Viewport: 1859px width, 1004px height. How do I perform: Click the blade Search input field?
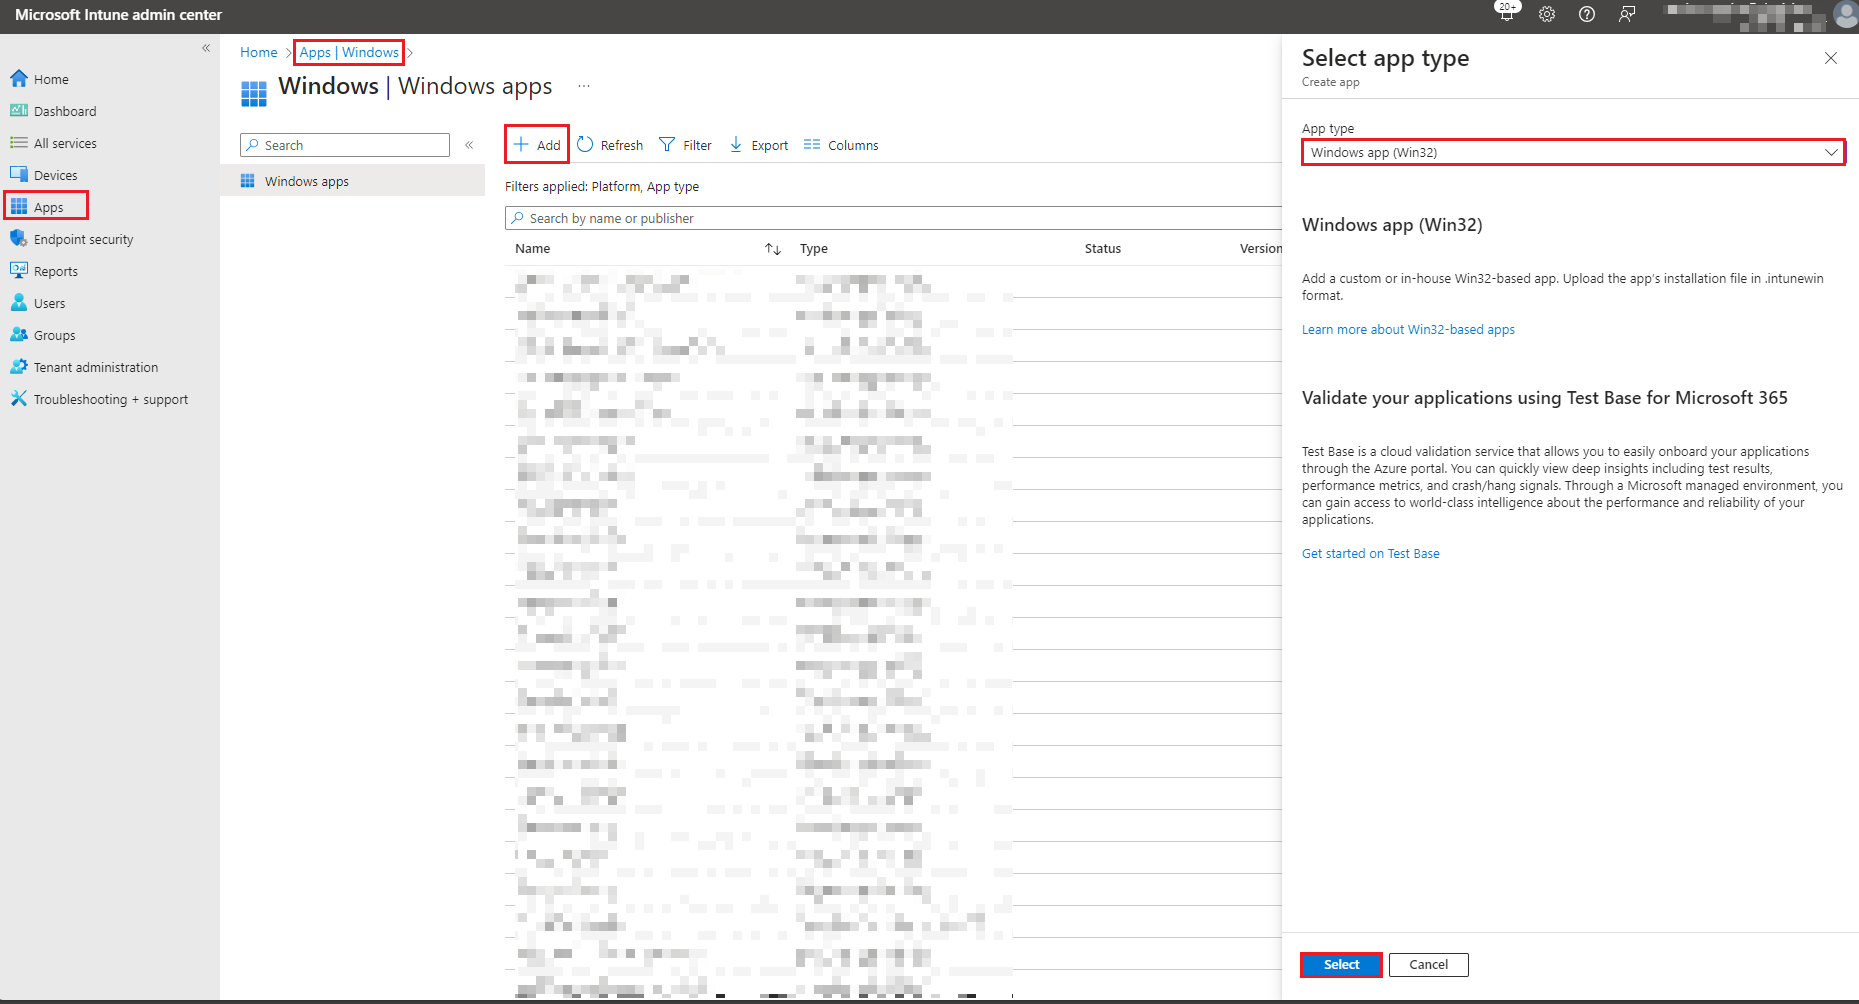pos(345,145)
